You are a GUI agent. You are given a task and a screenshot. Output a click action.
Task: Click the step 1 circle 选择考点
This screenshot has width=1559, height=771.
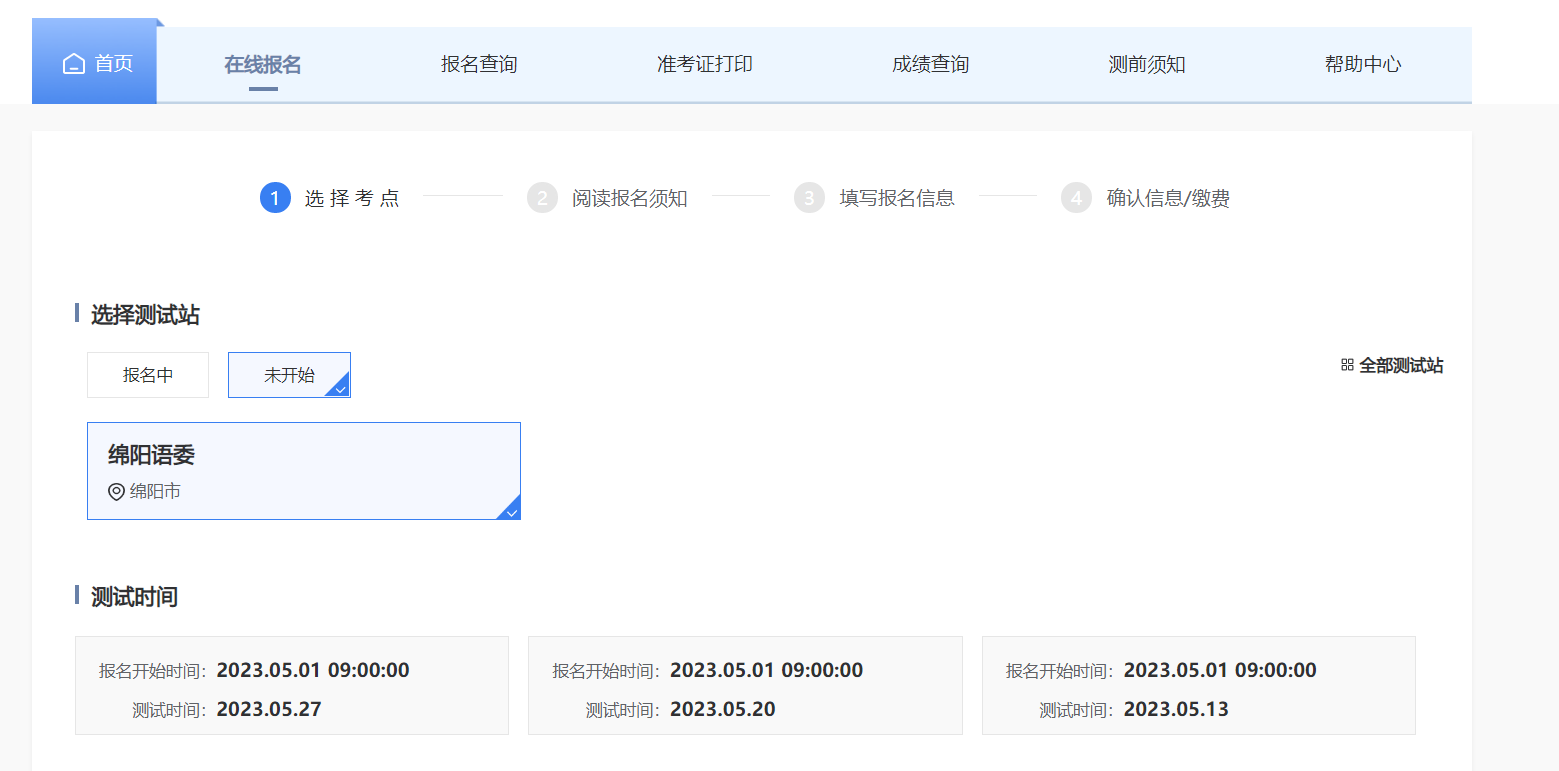point(275,198)
